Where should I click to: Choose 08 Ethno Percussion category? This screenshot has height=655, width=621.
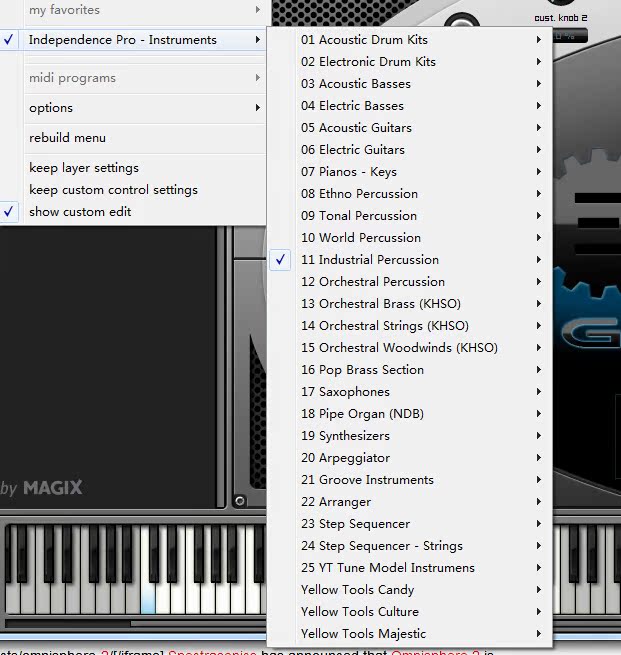point(410,194)
